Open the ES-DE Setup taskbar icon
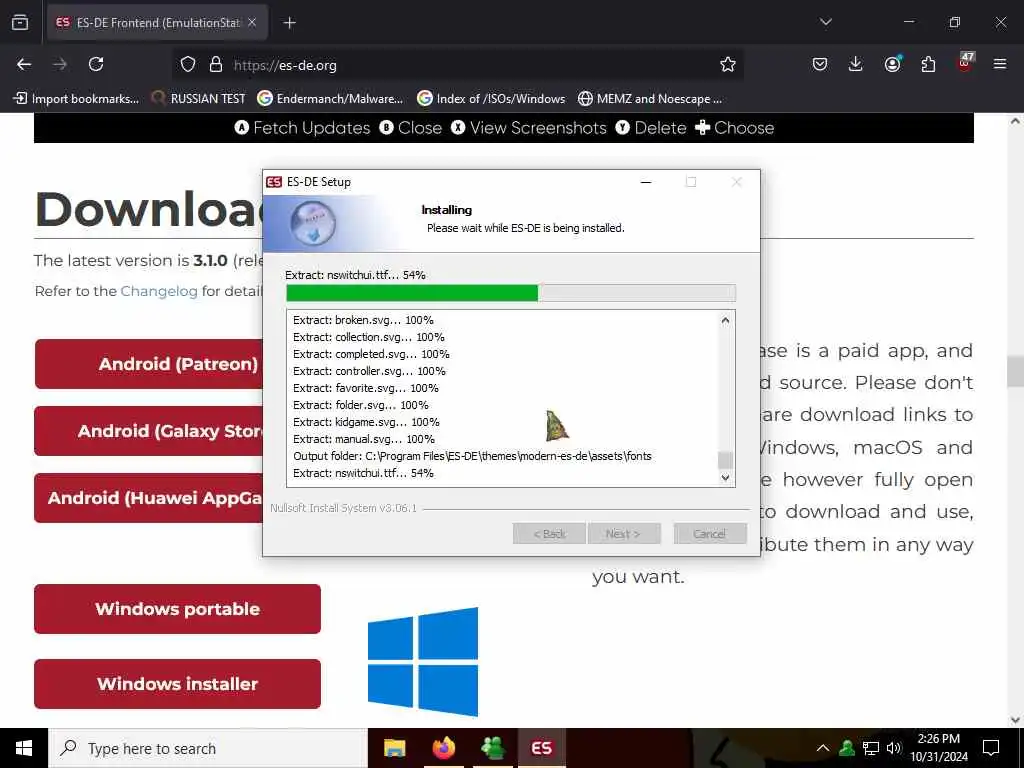Screen dimensions: 1024x768 coord(541,748)
